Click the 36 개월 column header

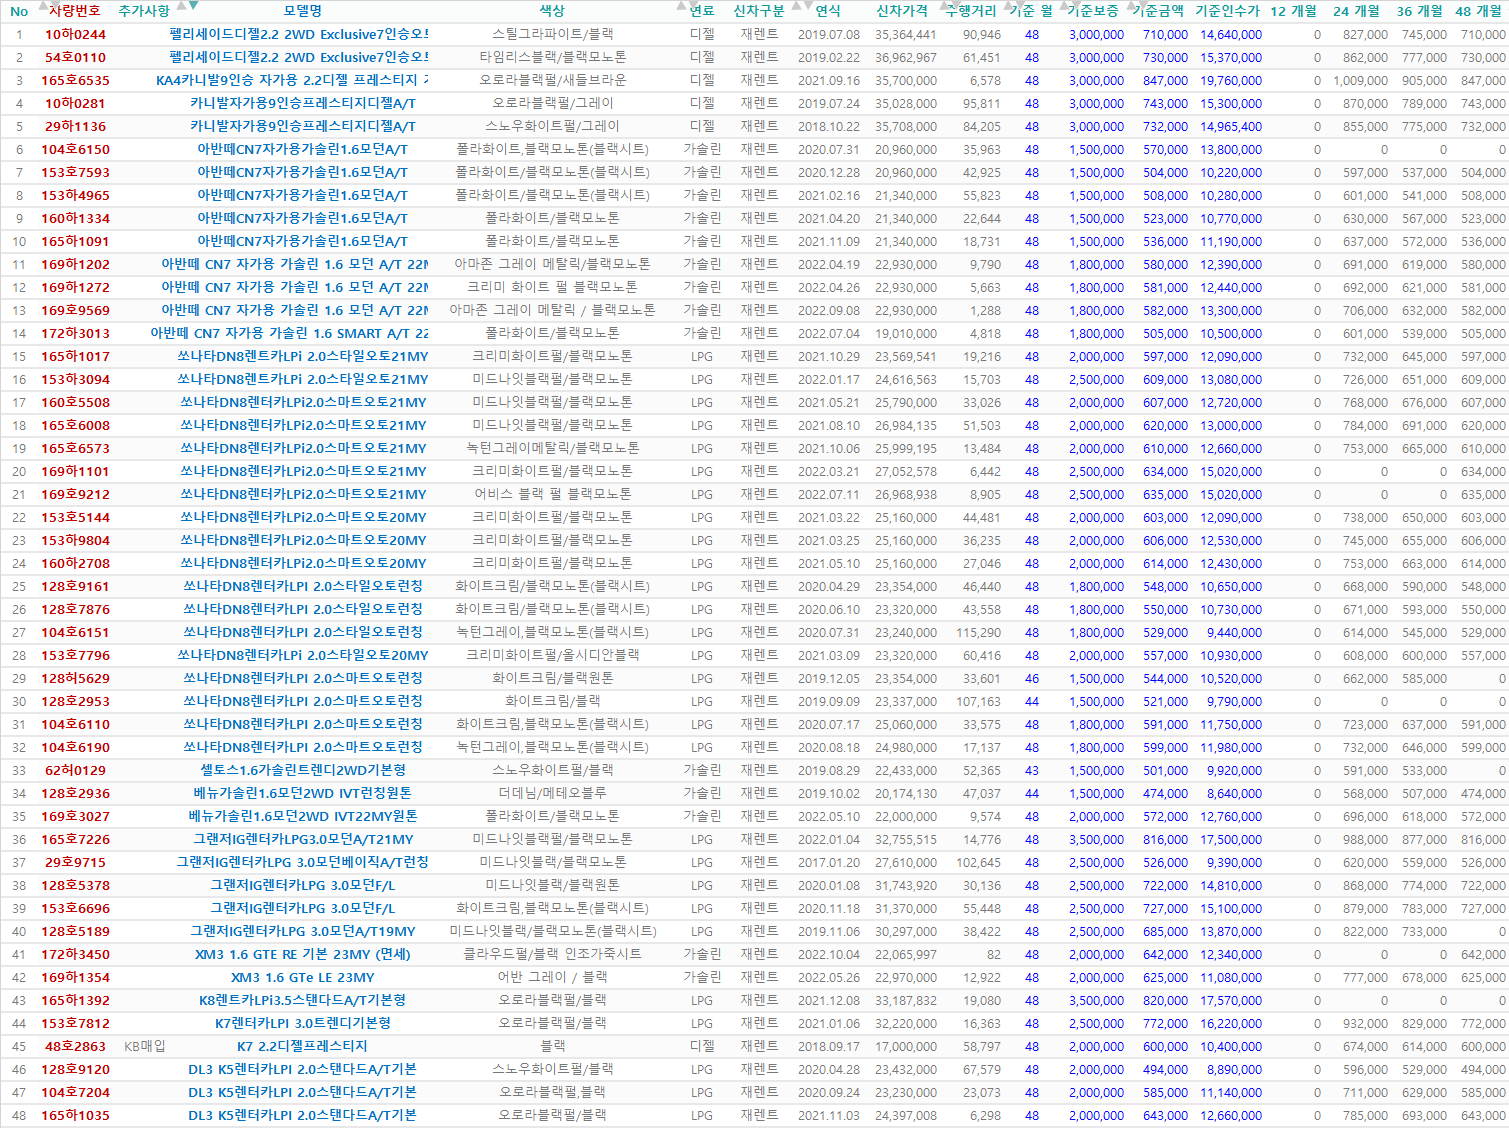(1420, 11)
